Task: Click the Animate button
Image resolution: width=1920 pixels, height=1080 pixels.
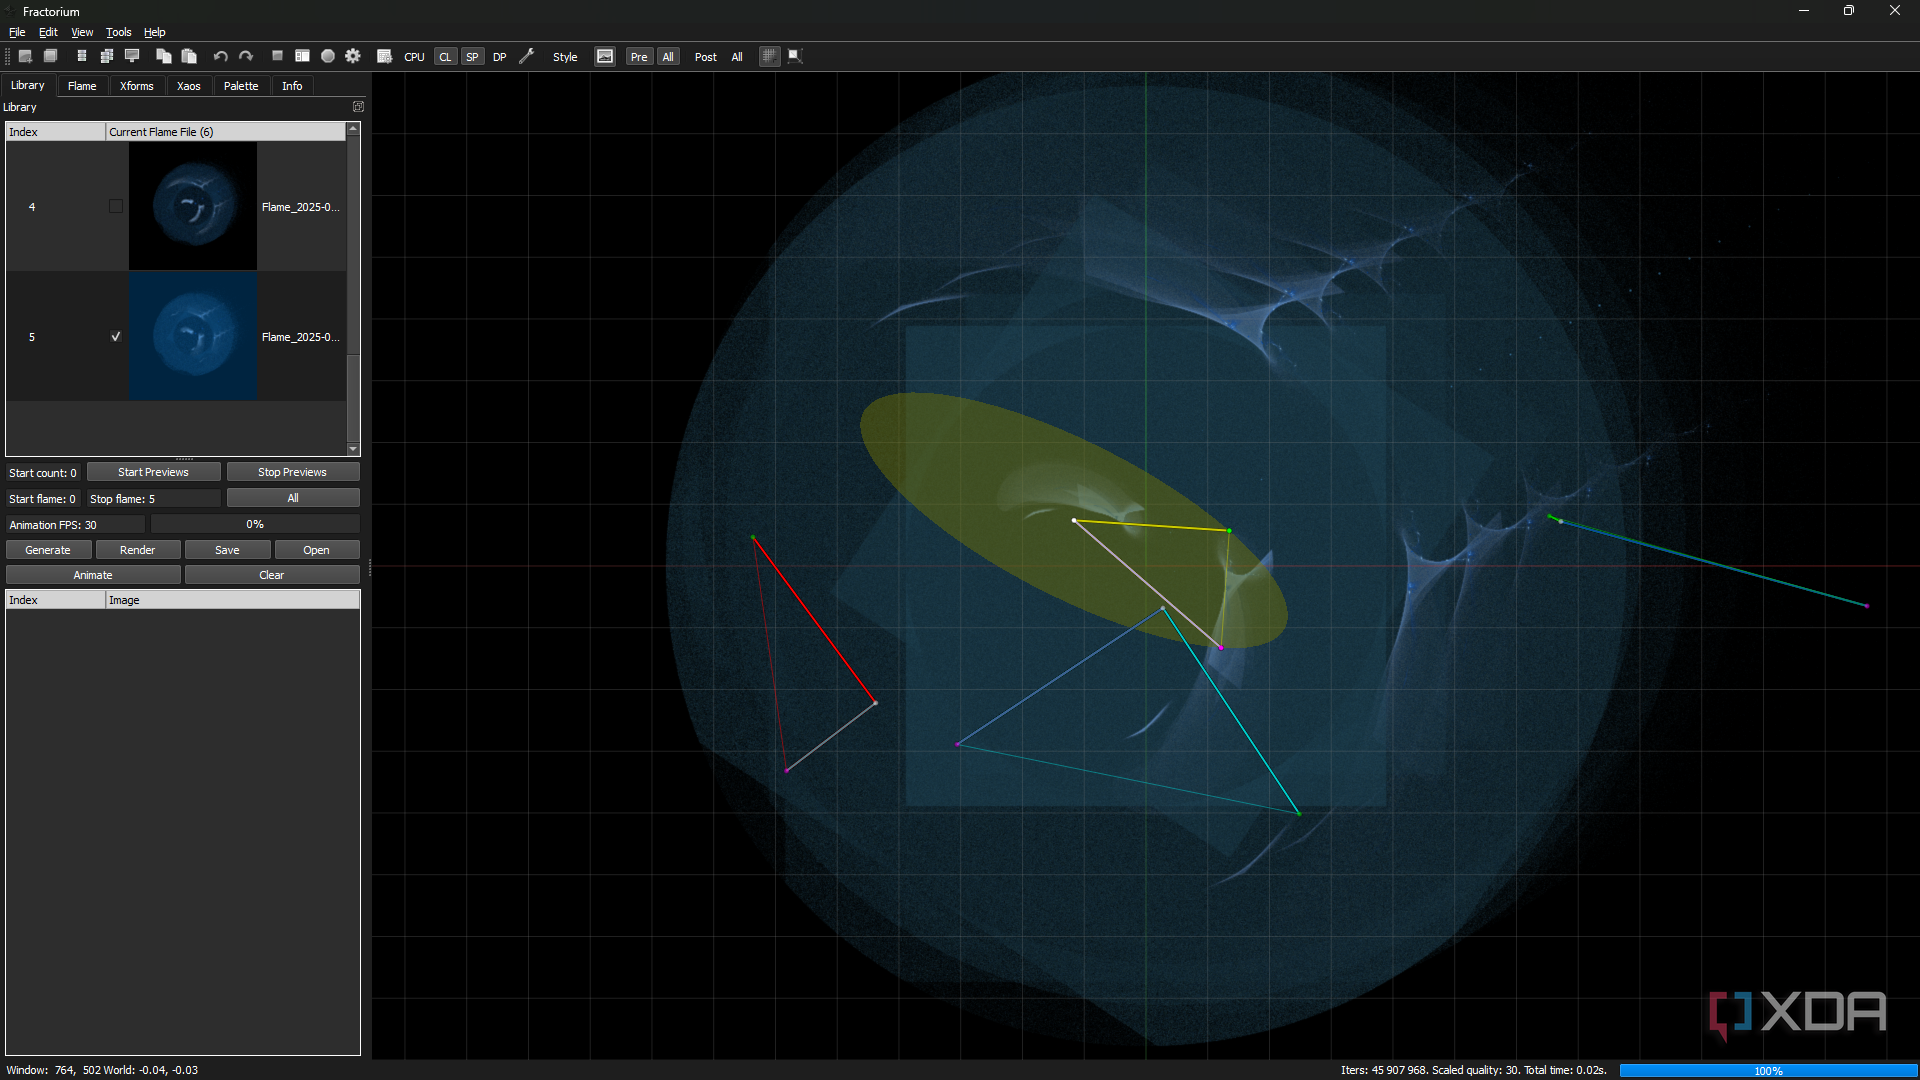Action: [x=93, y=575]
